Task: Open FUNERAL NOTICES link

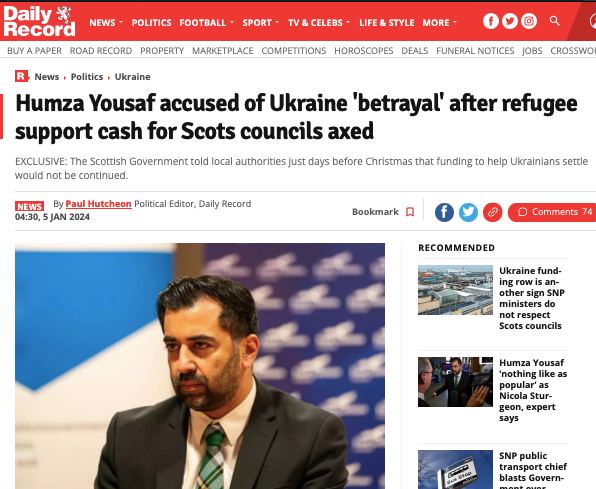Action: [475, 51]
